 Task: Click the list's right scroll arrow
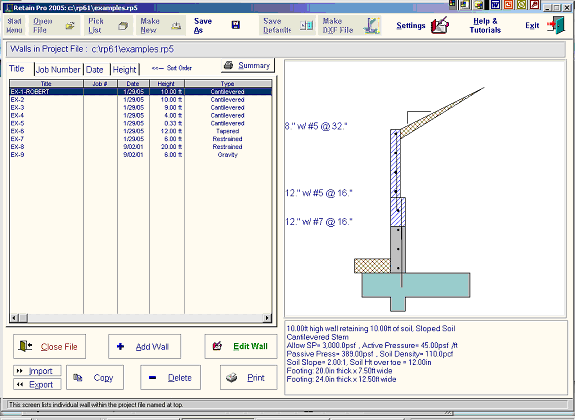tap(267, 318)
